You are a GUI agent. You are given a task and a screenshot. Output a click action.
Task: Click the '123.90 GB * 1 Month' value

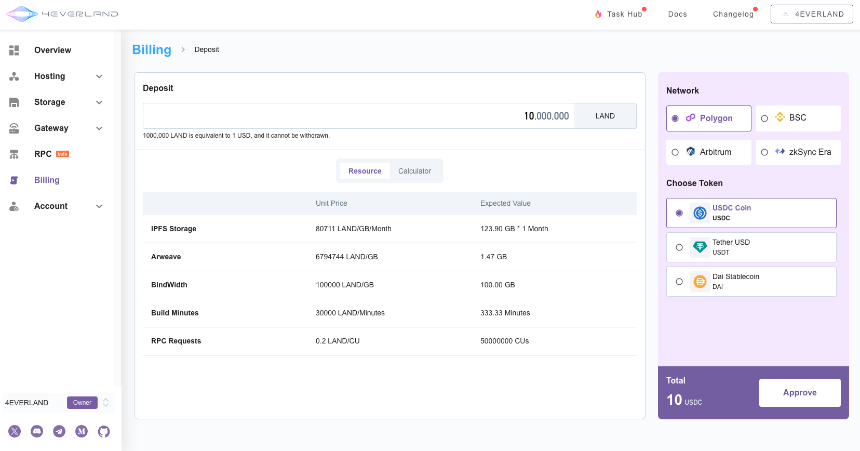[x=514, y=229]
